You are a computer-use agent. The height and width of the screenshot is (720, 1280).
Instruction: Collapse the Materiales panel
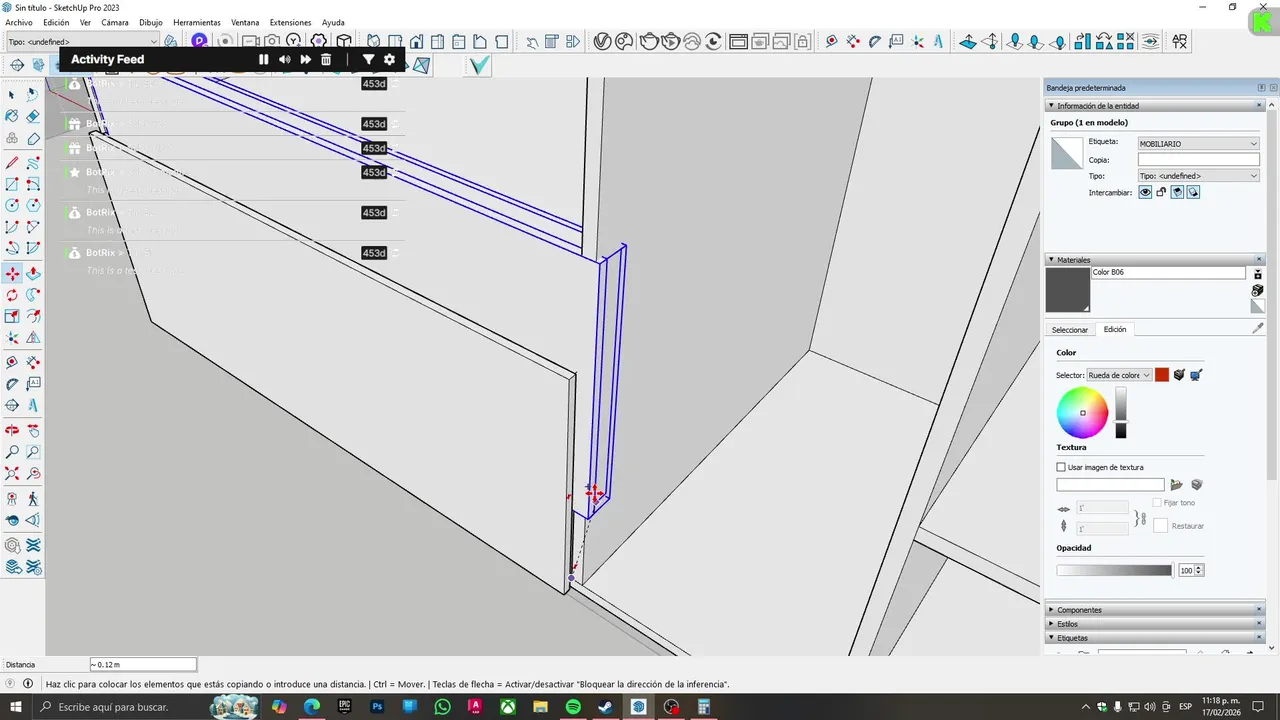point(1052,260)
